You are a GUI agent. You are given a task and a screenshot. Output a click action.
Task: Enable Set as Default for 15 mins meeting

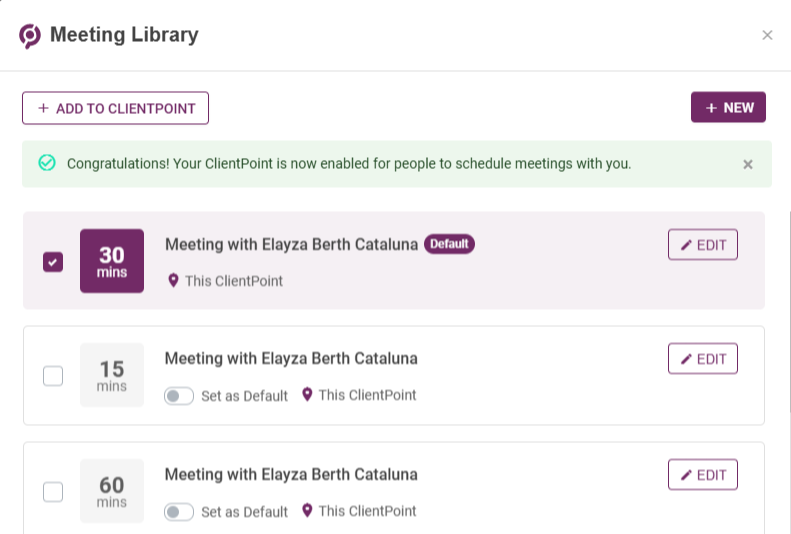[179, 396]
